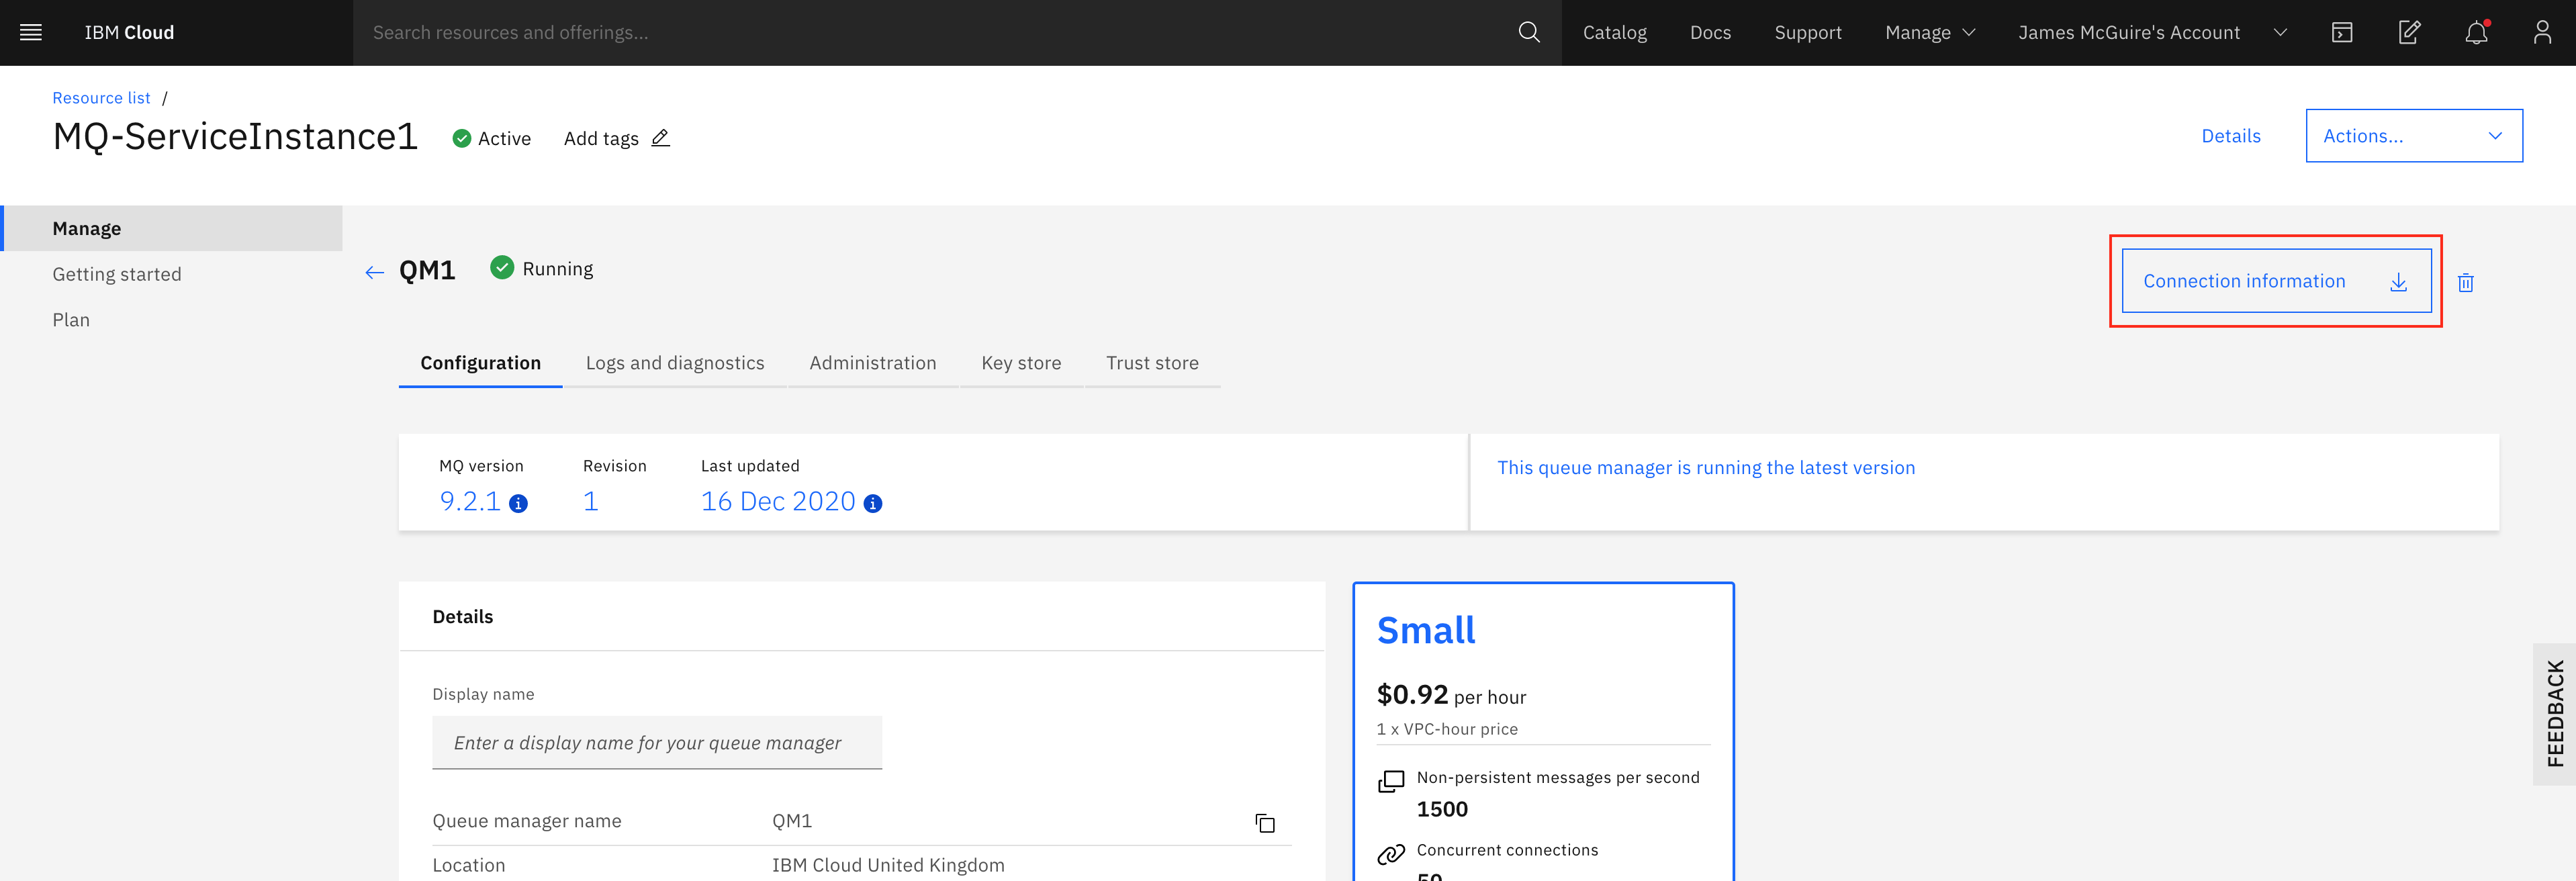Screen dimensions: 2576x881
Task: Open the edit/pencil icon in top navigation
Action: (2410, 32)
